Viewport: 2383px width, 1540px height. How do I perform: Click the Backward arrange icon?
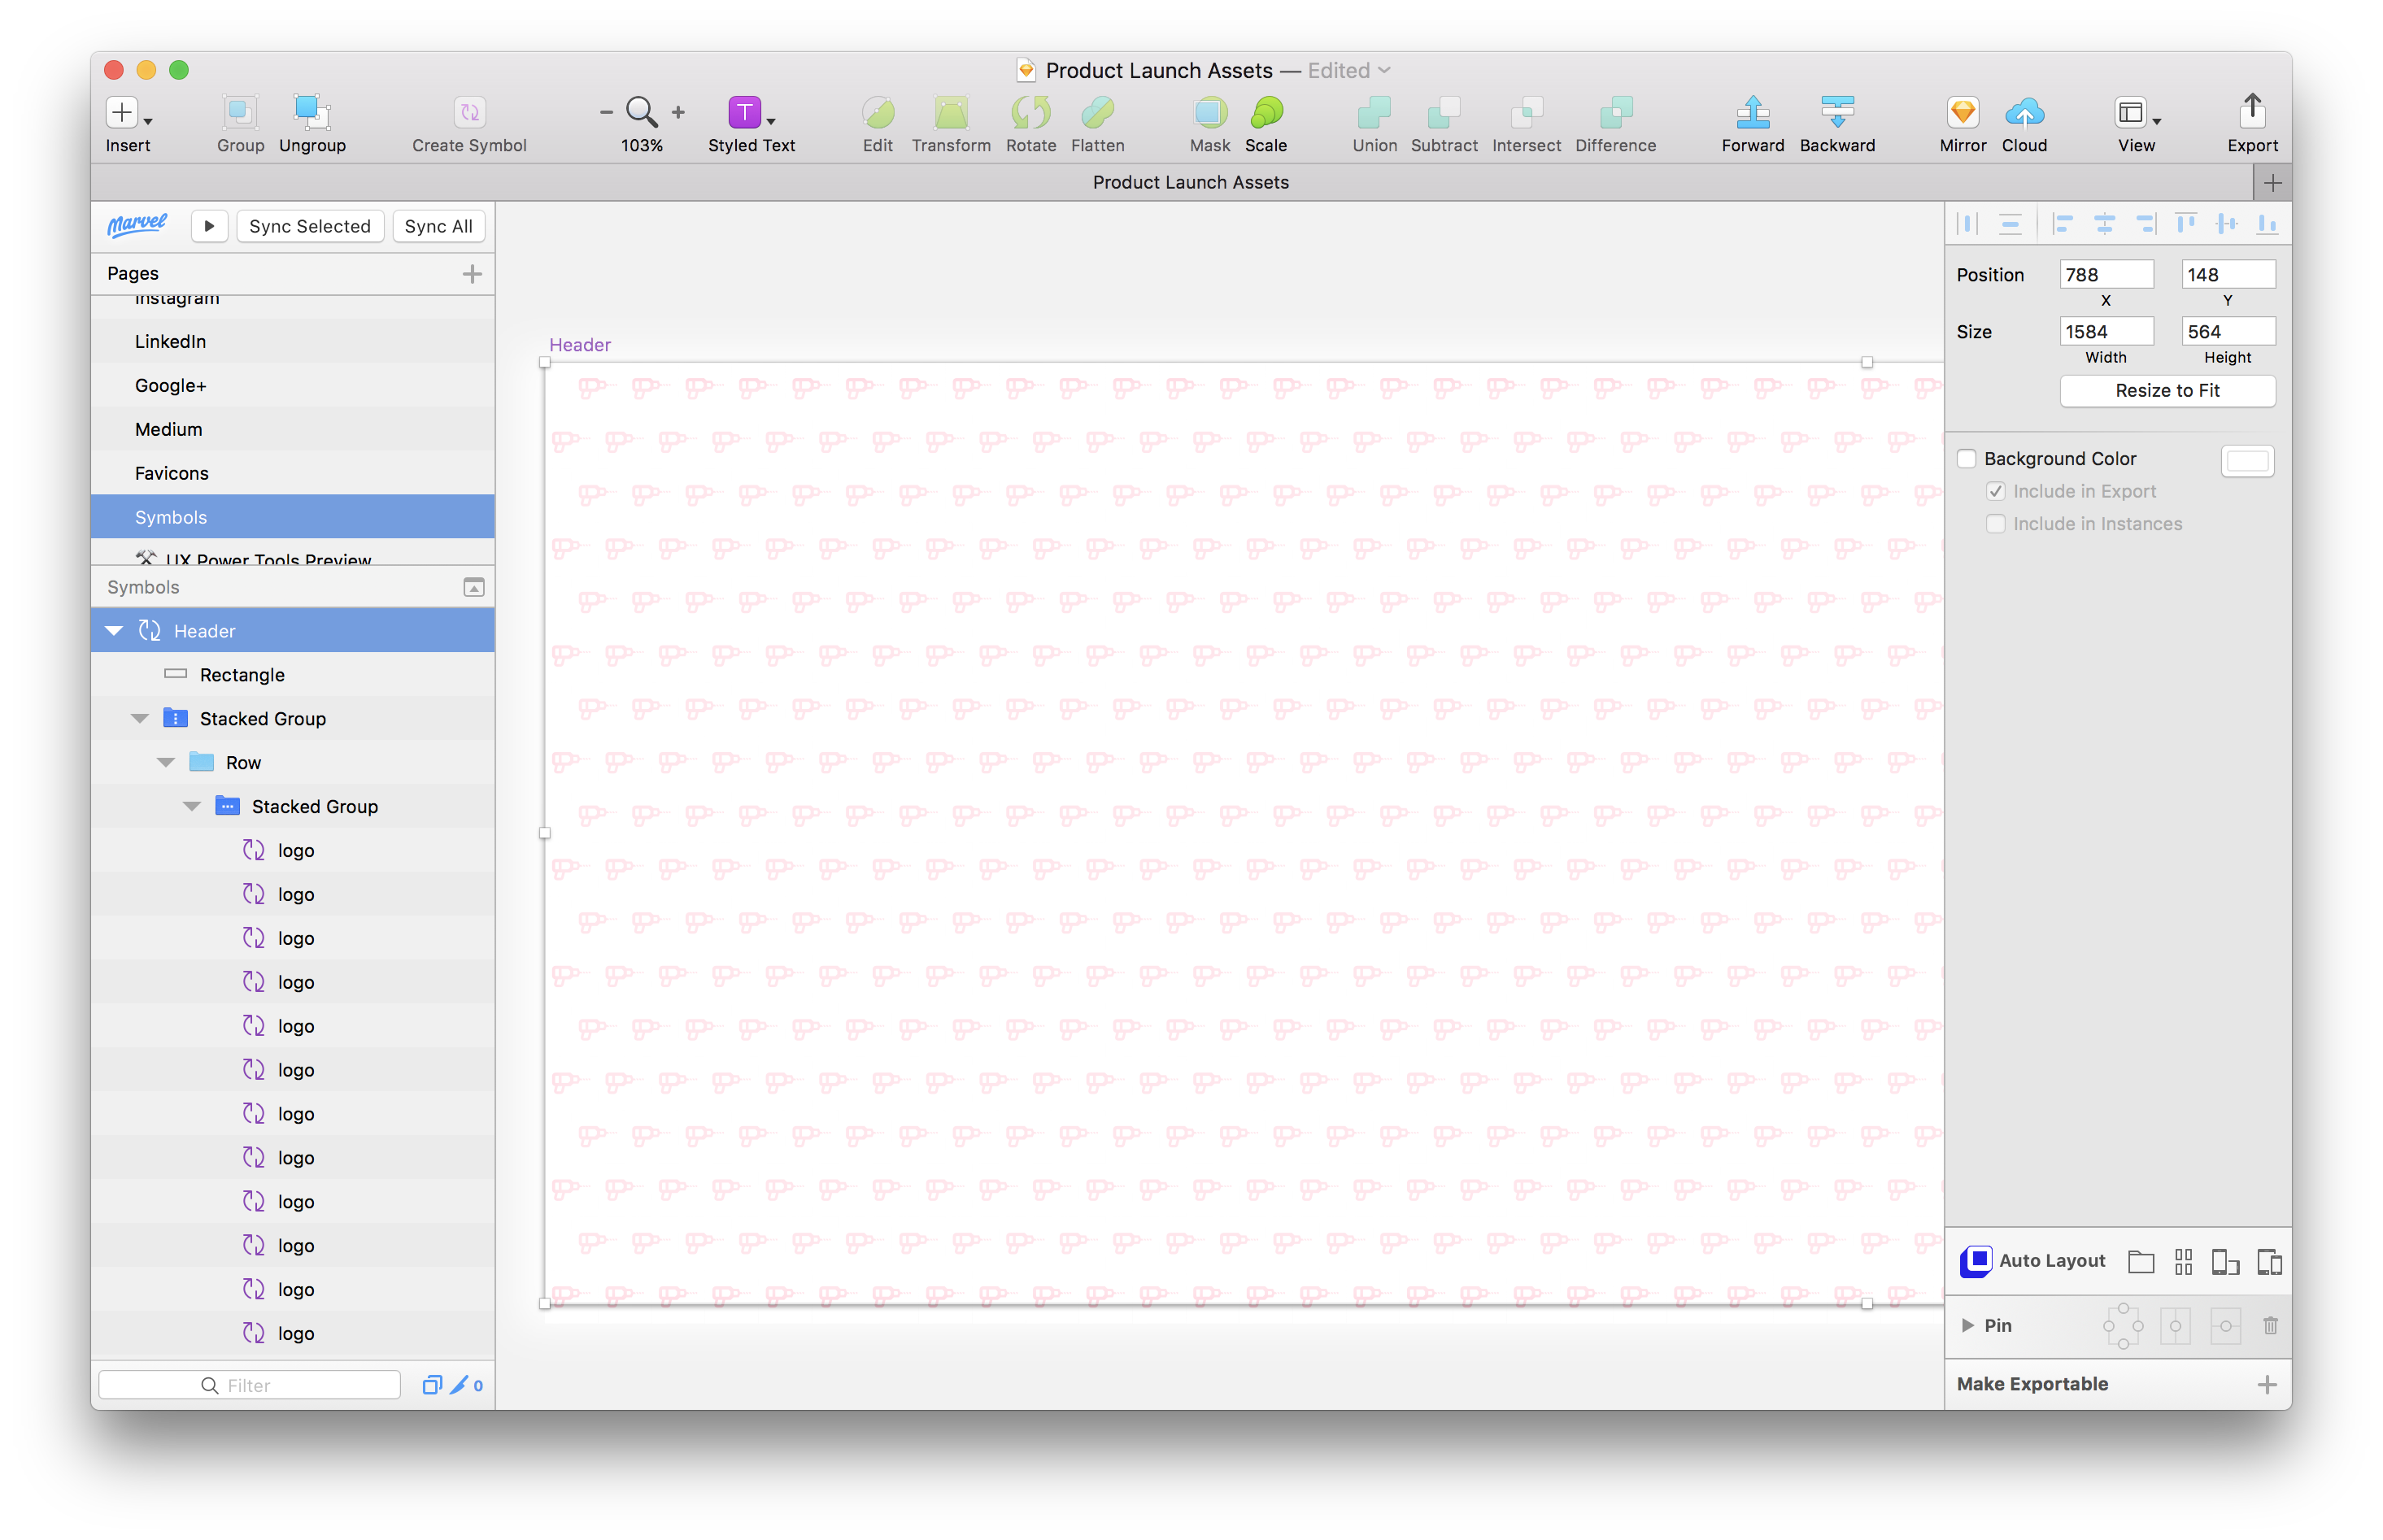click(x=1837, y=112)
